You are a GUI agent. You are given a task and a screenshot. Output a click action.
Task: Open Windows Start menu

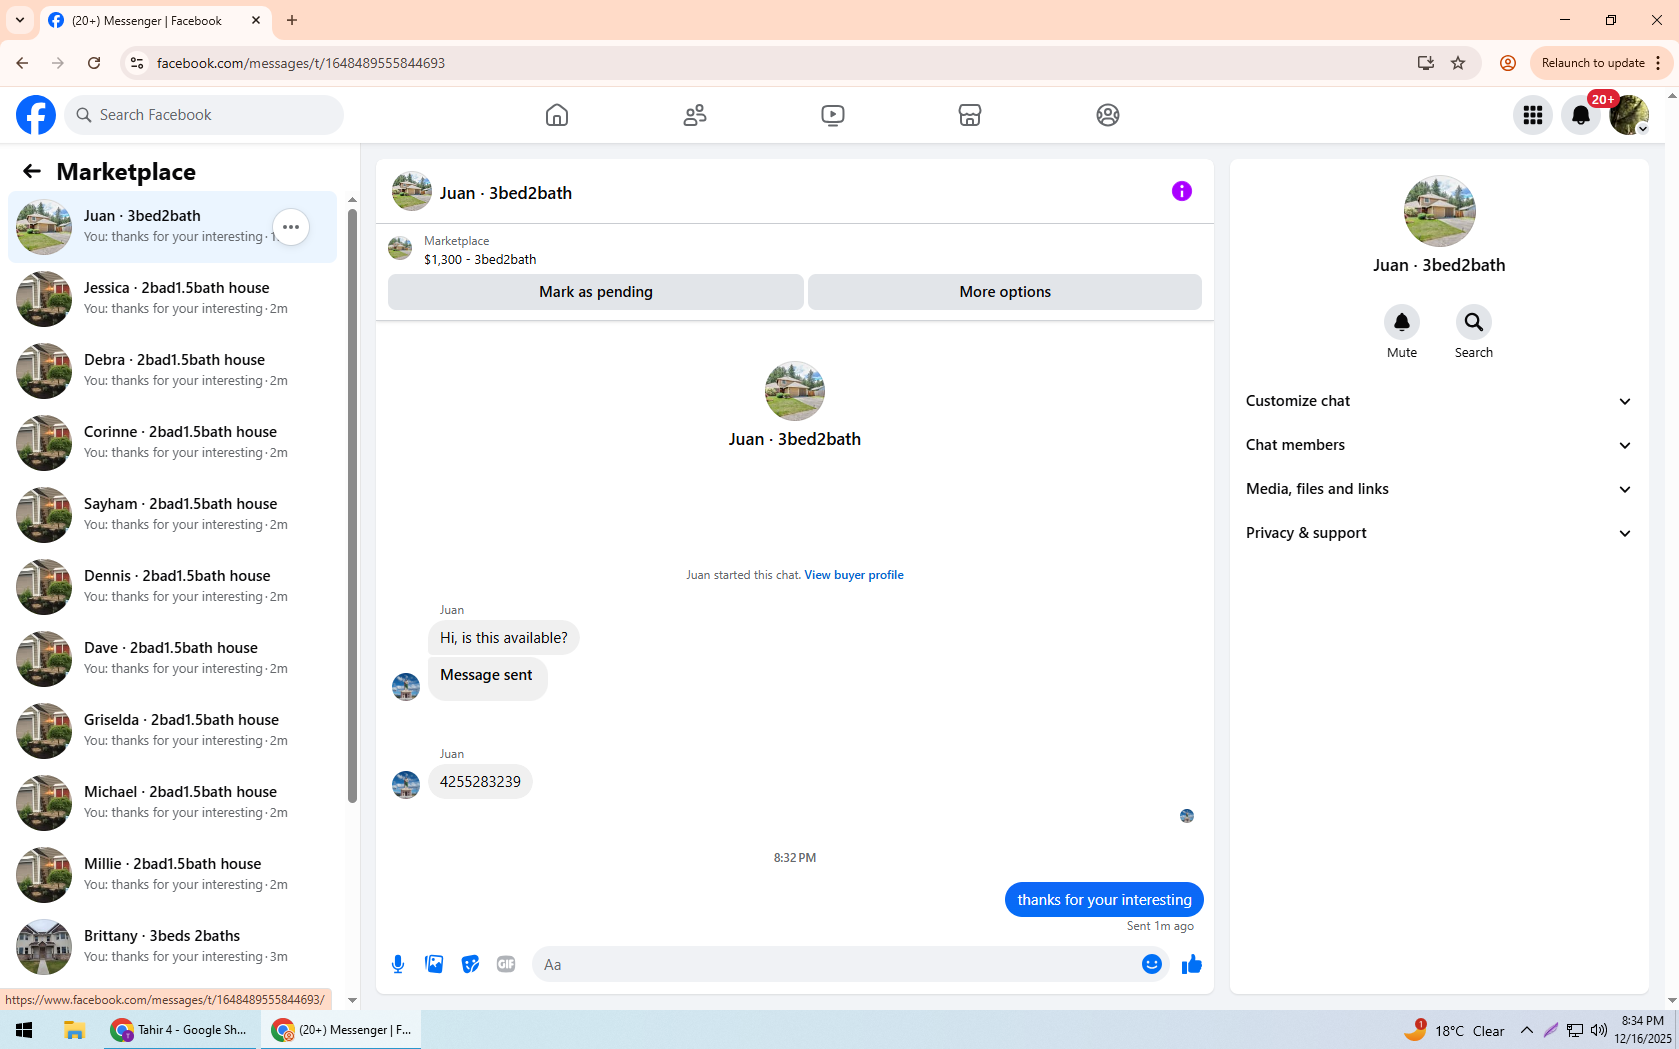click(24, 1030)
